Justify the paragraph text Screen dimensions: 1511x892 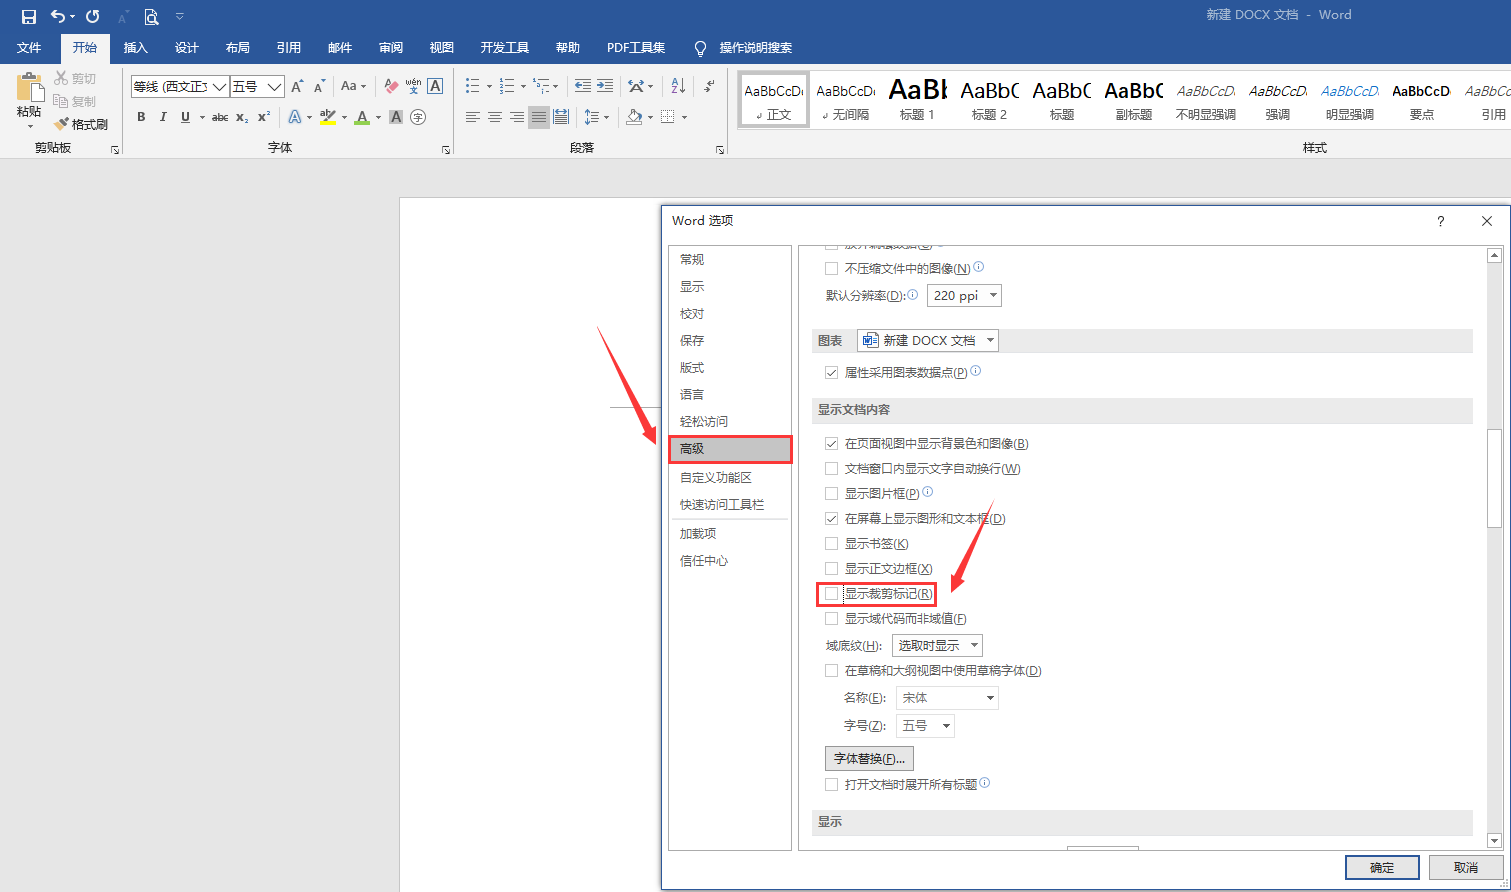pos(539,117)
